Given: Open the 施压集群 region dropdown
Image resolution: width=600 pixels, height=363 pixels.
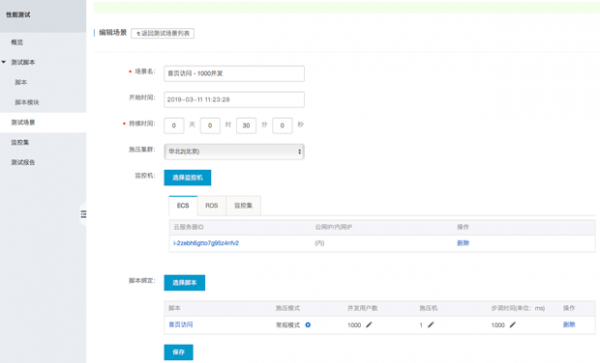Looking at the screenshot, I should (234, 151).
